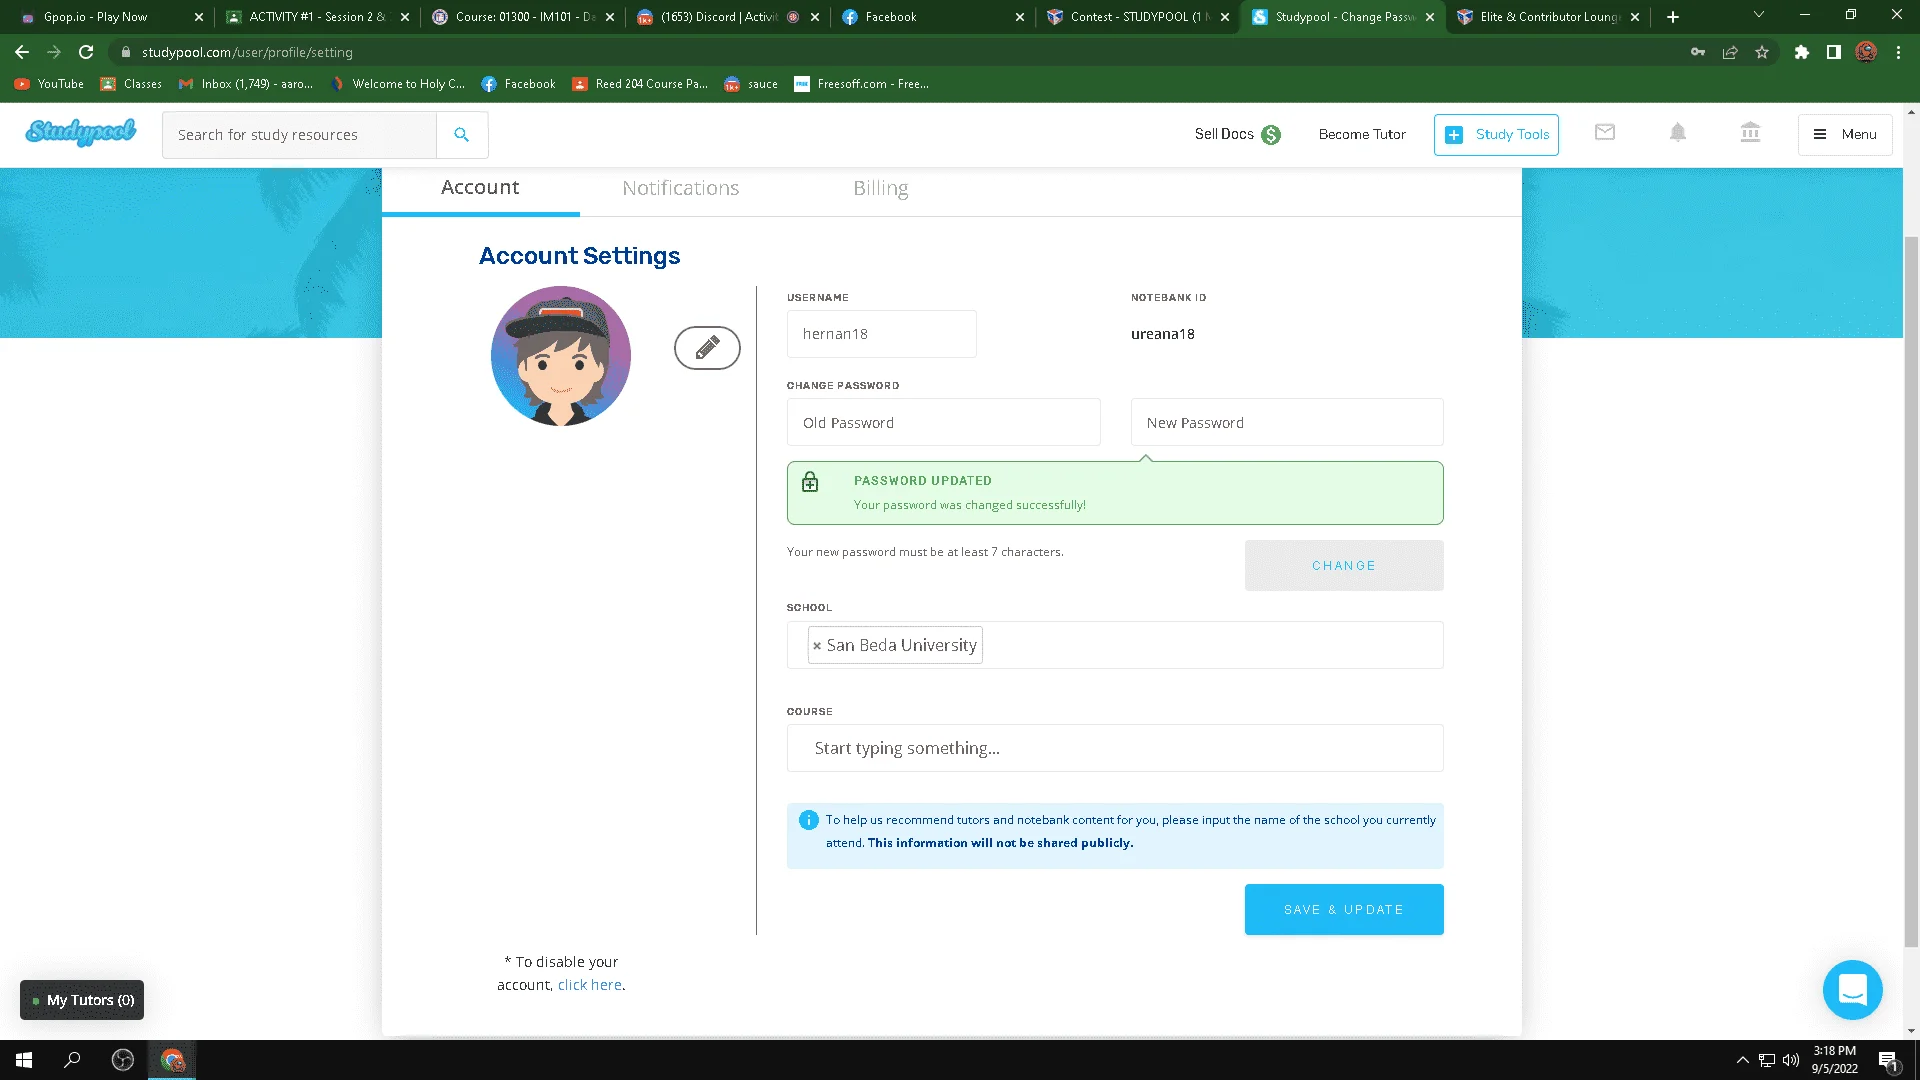Screen dimensions: 1920x1080
Task: Click the SAVE & UPDATE button
Action: (x=1344, y=910)
